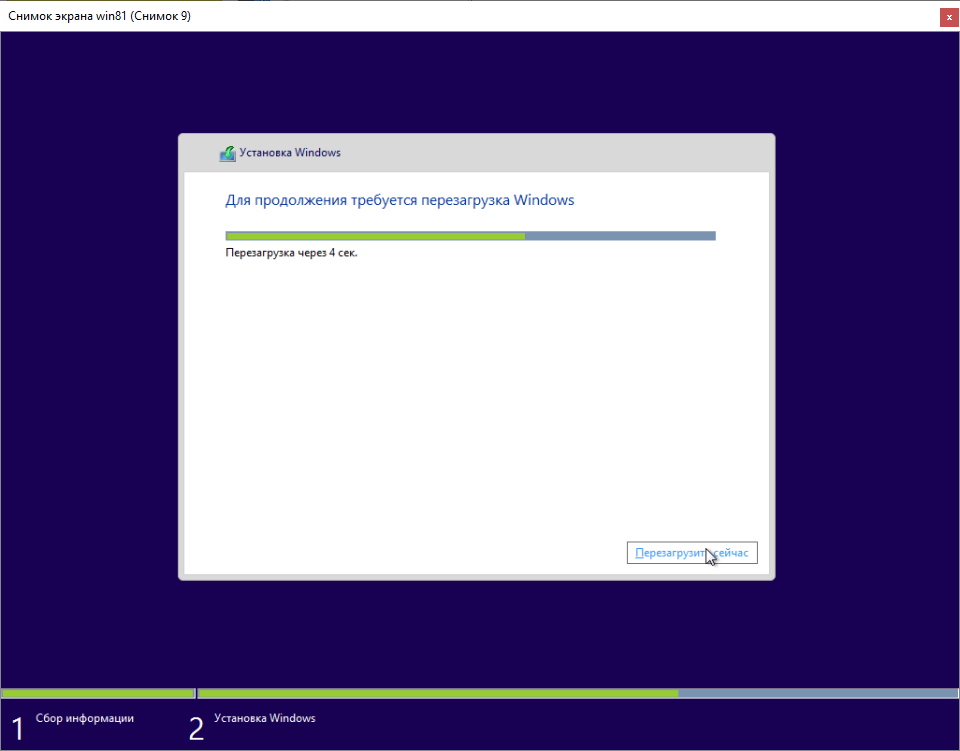960x751 pixels.
Task: Click the Windows Setup icon in the dialog title
Action: (227, 153)
